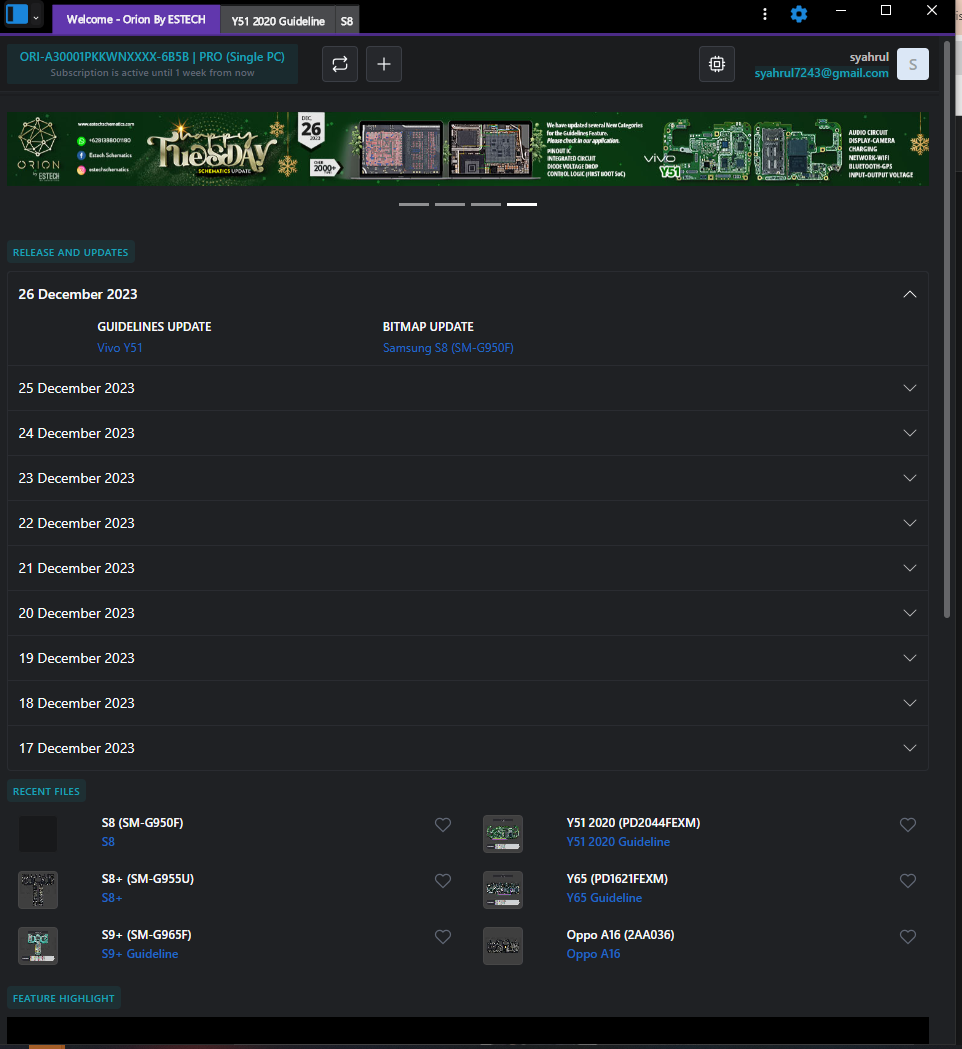Switch to Y51 2020 Guideline tab

(278, 21)
